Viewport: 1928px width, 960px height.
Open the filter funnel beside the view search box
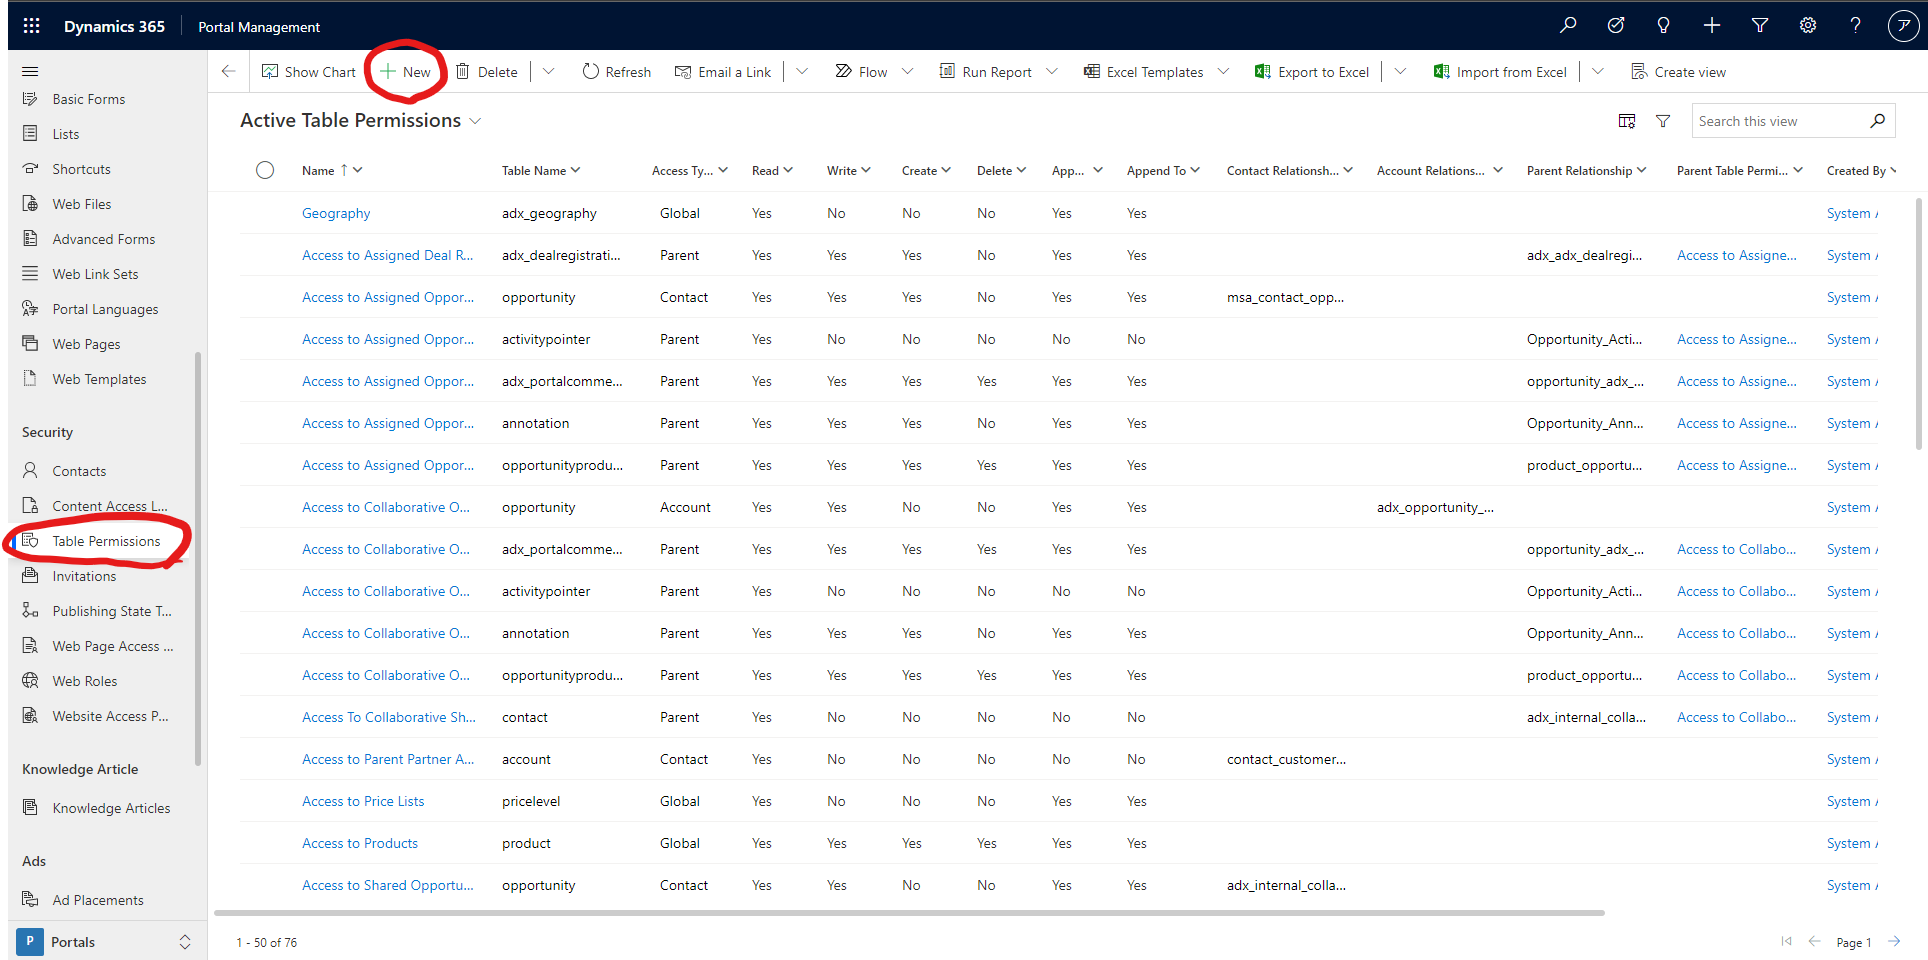[x=1663, y=121]
